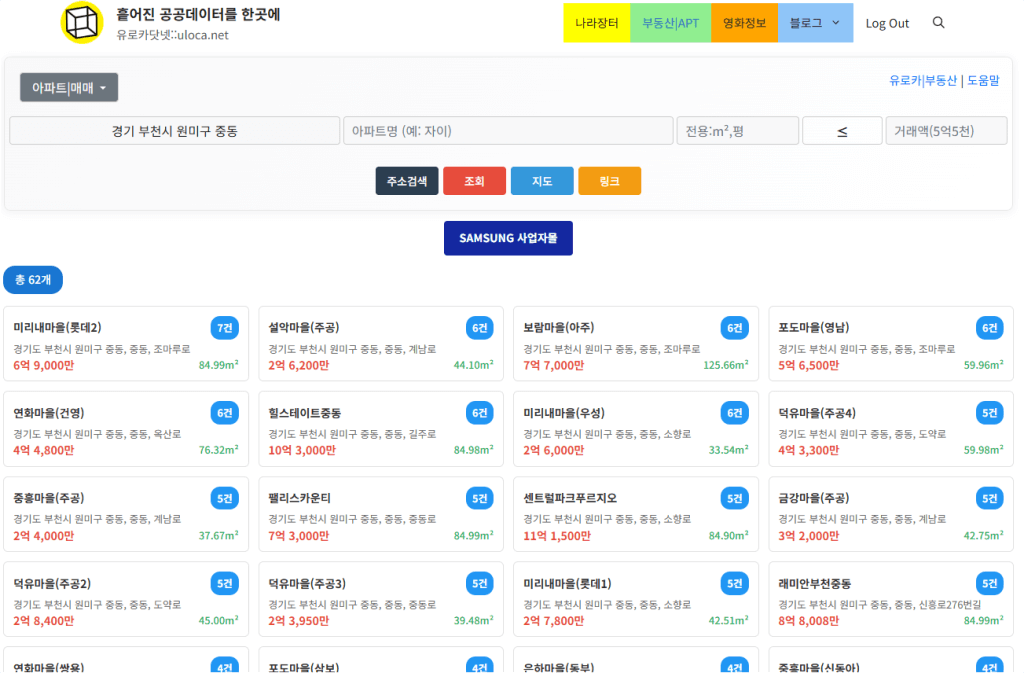Expand the 블로그 dropdown menu

click(815, 23)
